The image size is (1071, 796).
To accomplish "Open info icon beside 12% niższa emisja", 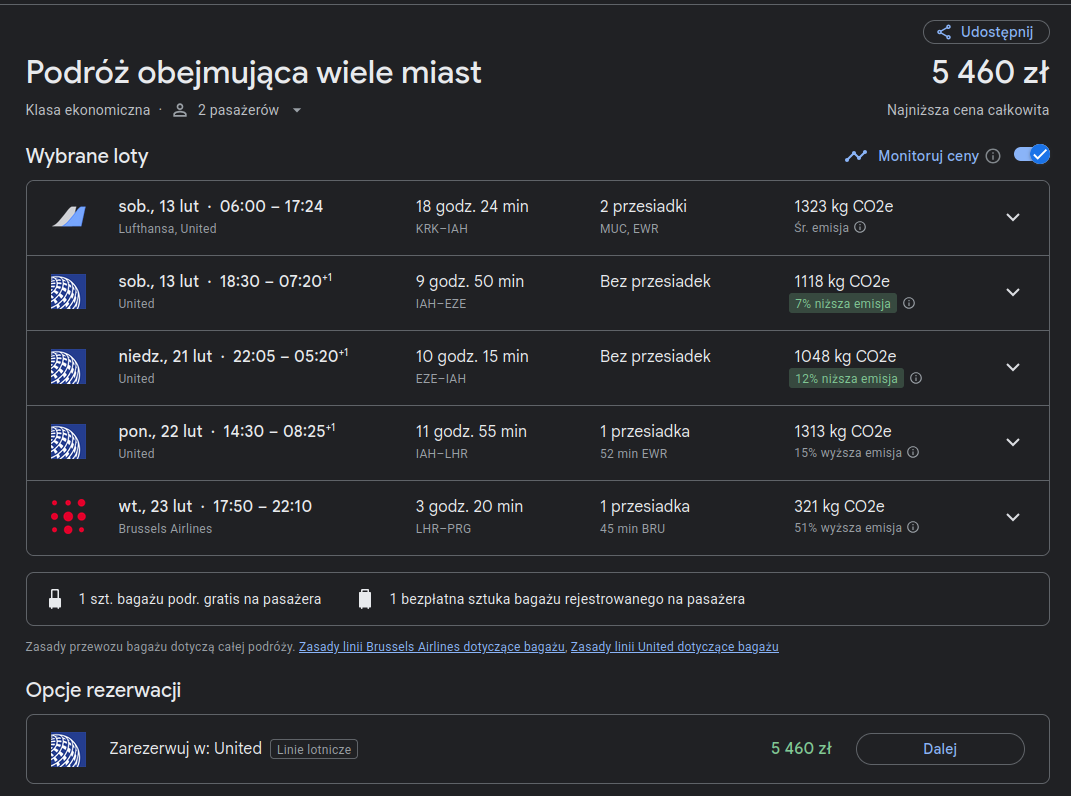I will [x=916, y=378].
